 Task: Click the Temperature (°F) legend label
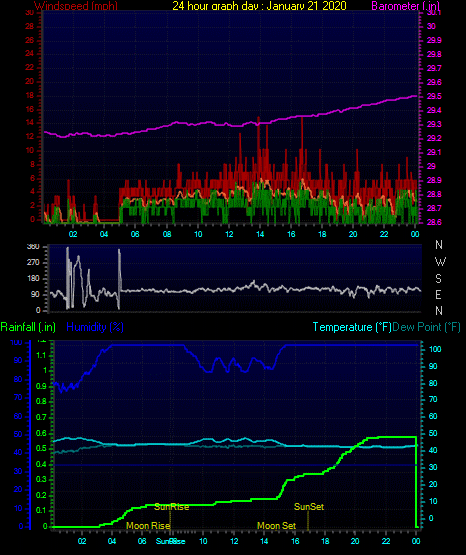[352, 327]
